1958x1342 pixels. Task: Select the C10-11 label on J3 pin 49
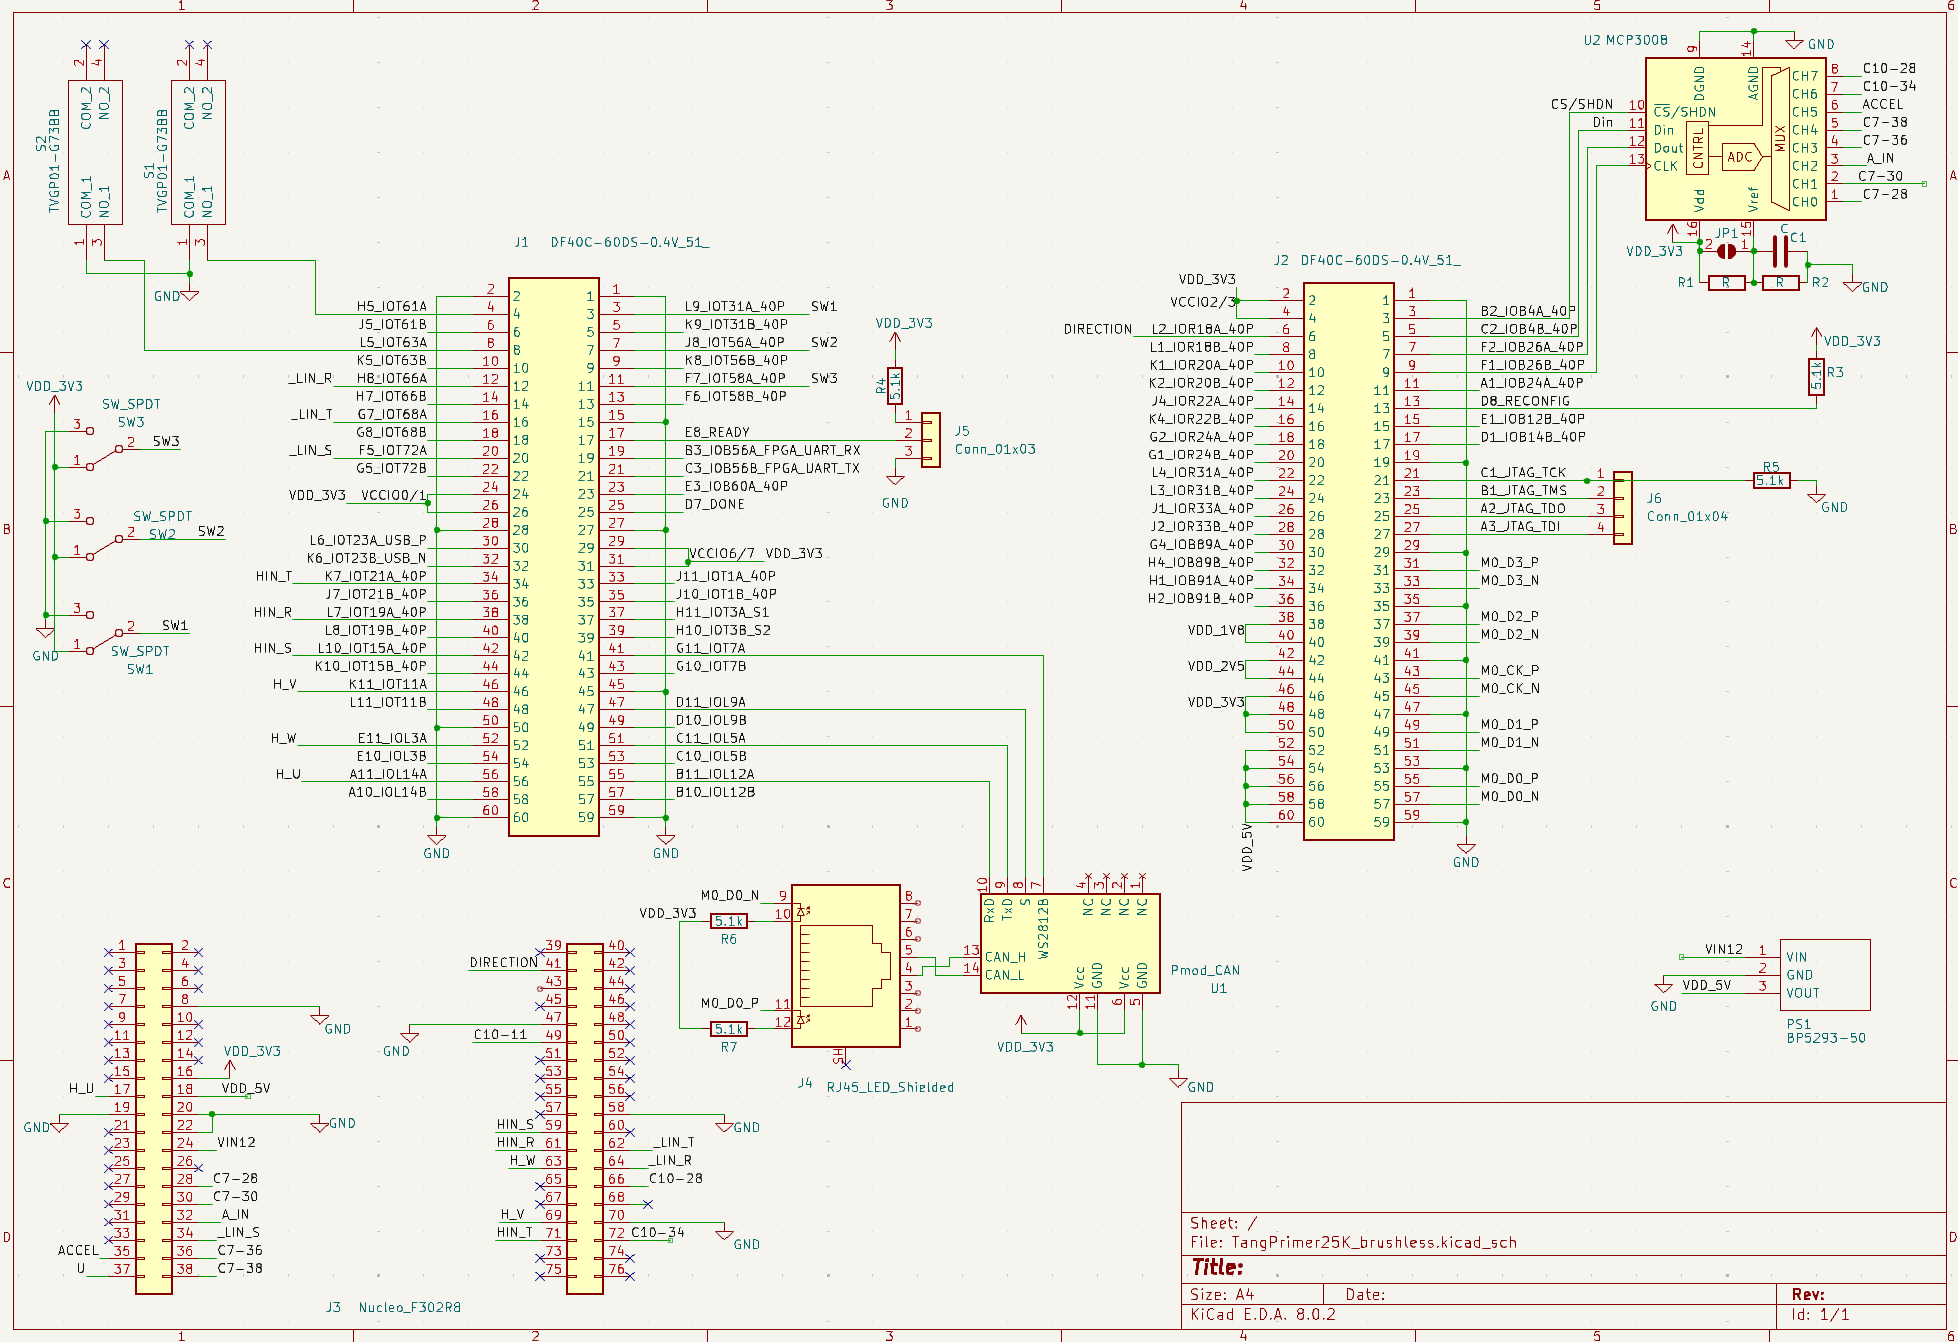point(500,1034)
